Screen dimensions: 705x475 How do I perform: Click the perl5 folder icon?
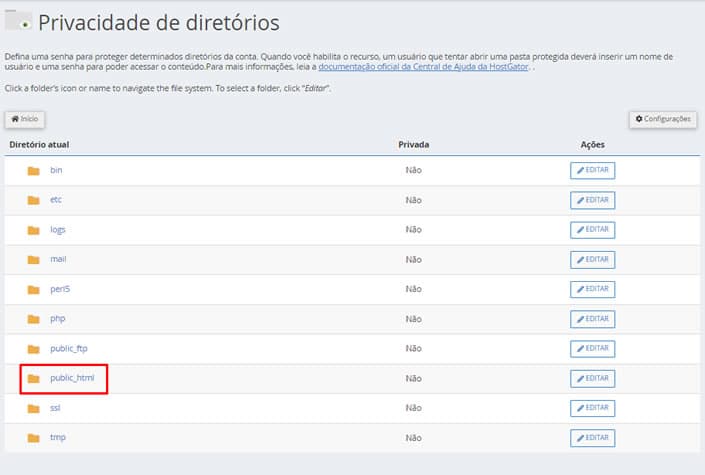pos(33,290)
